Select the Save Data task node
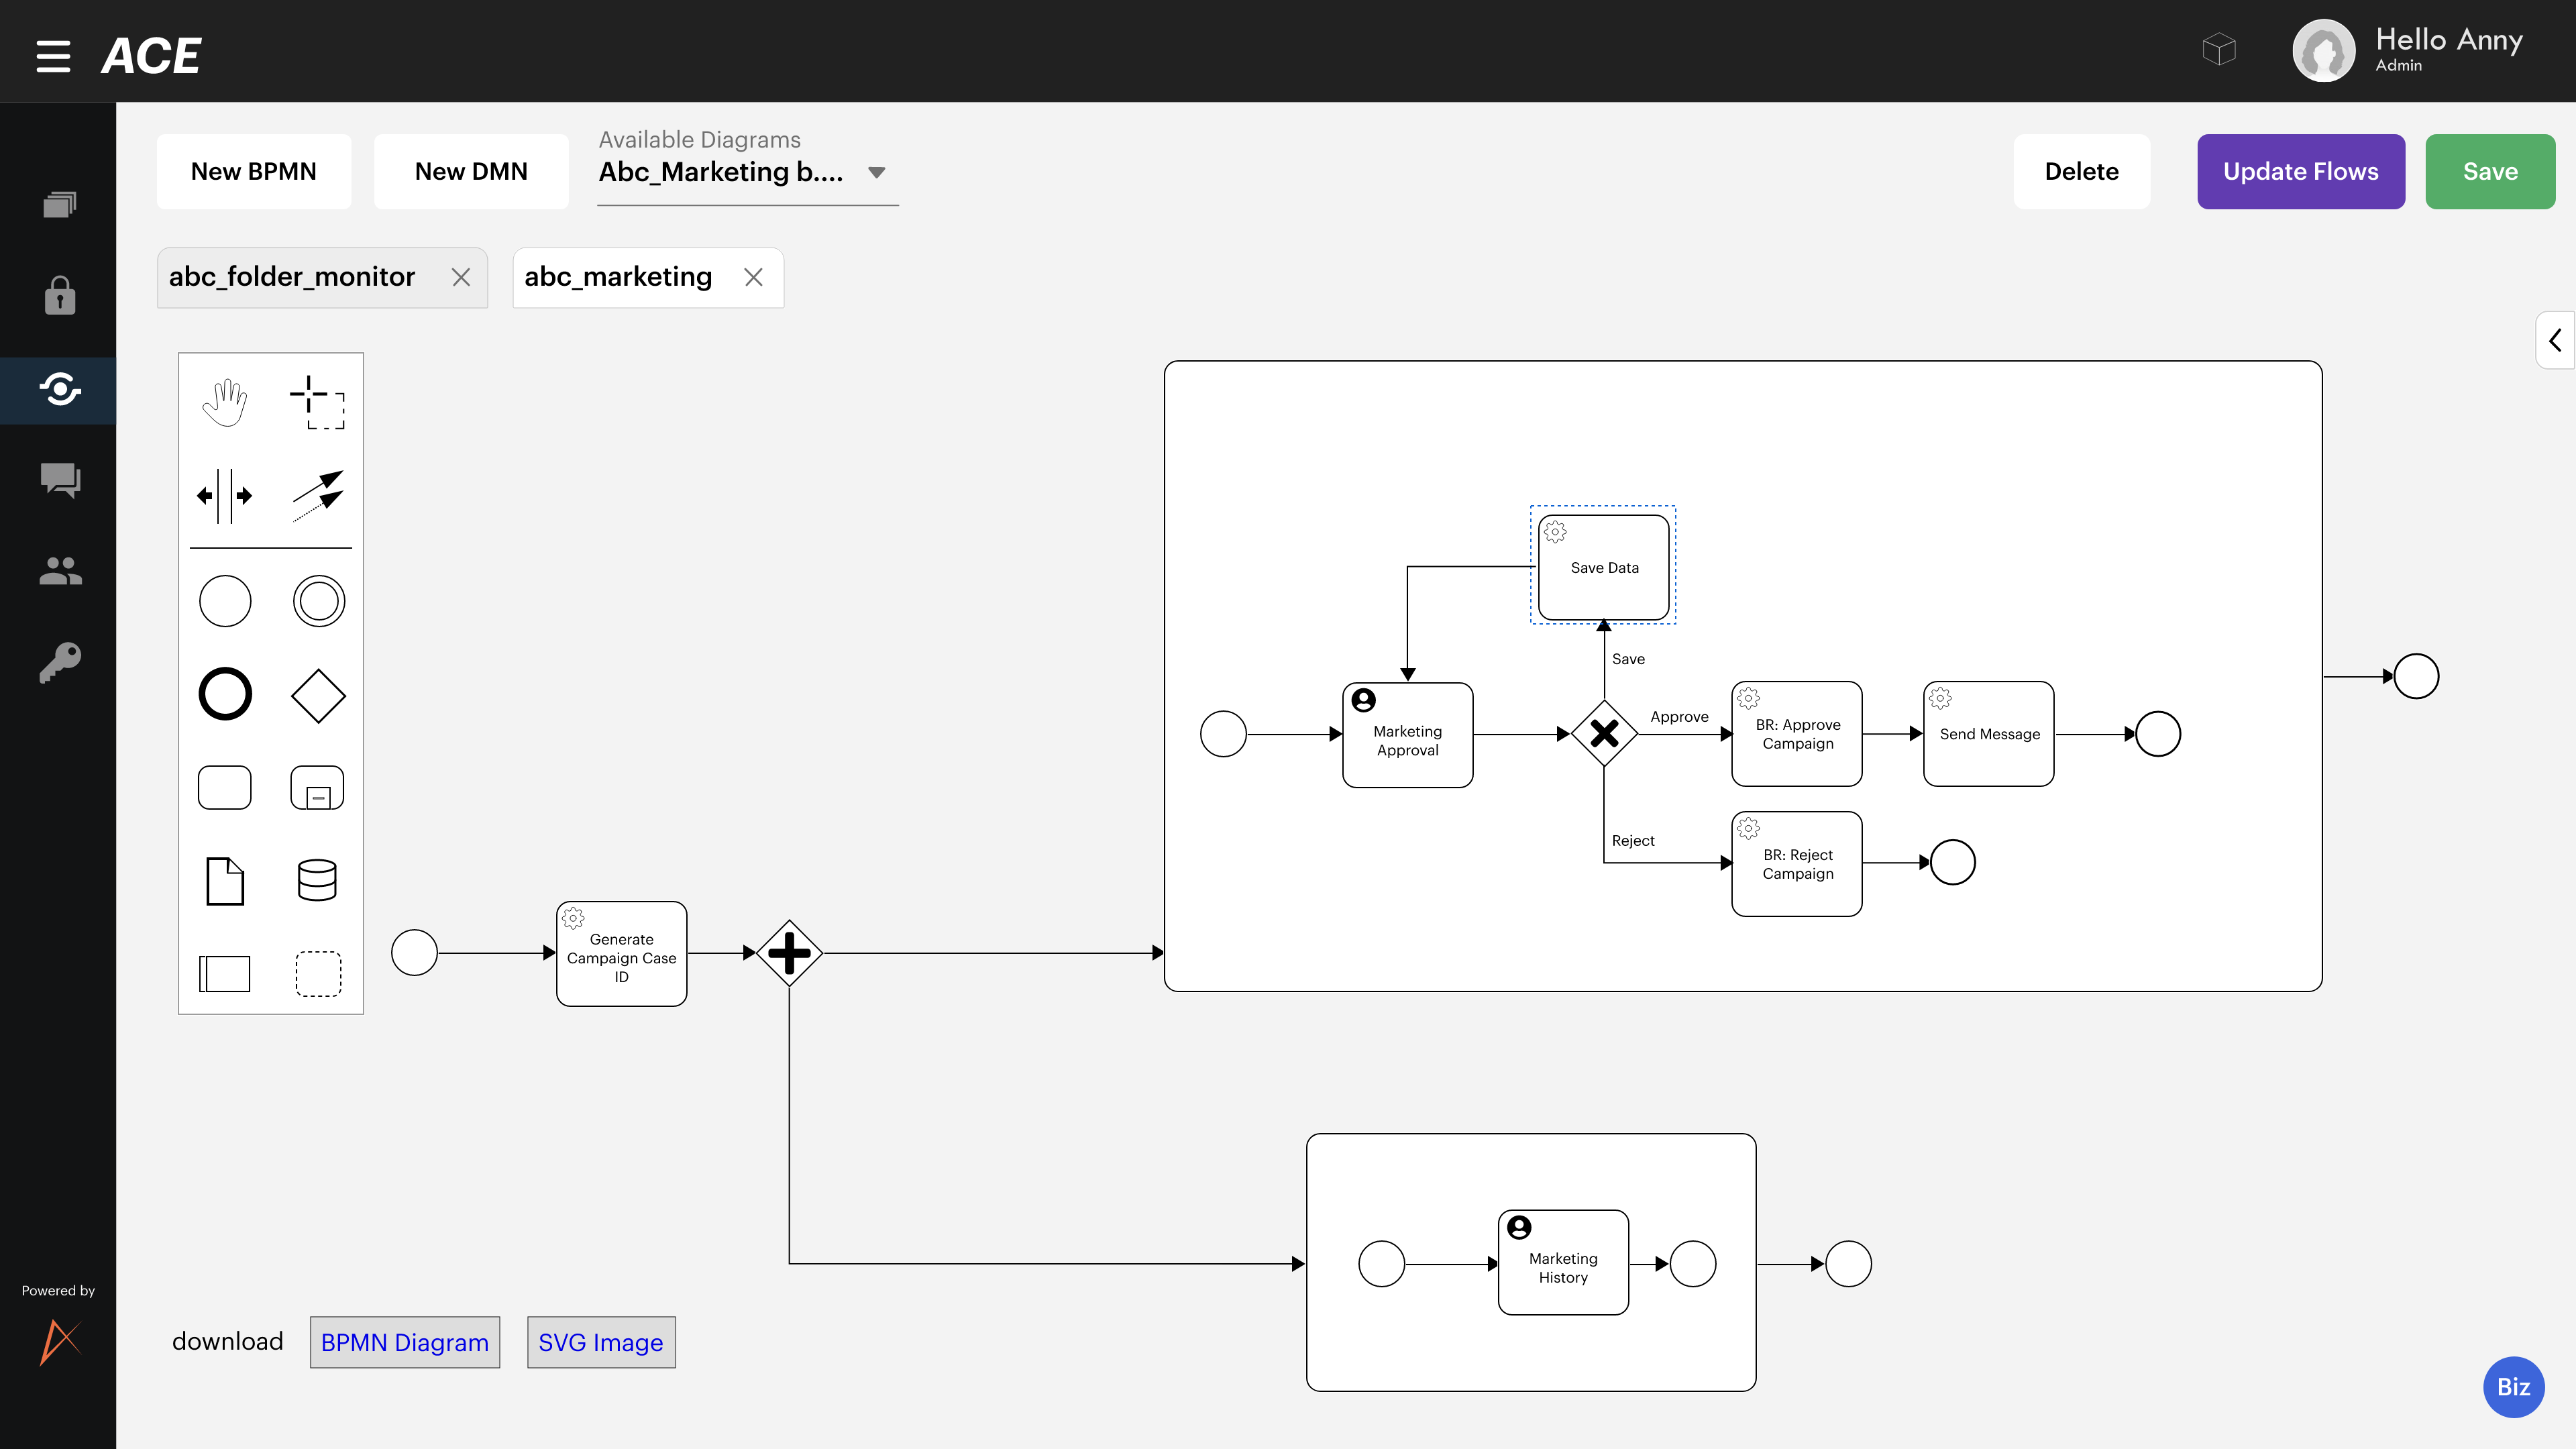The image size is (2576, 1449). [1603, 567]
